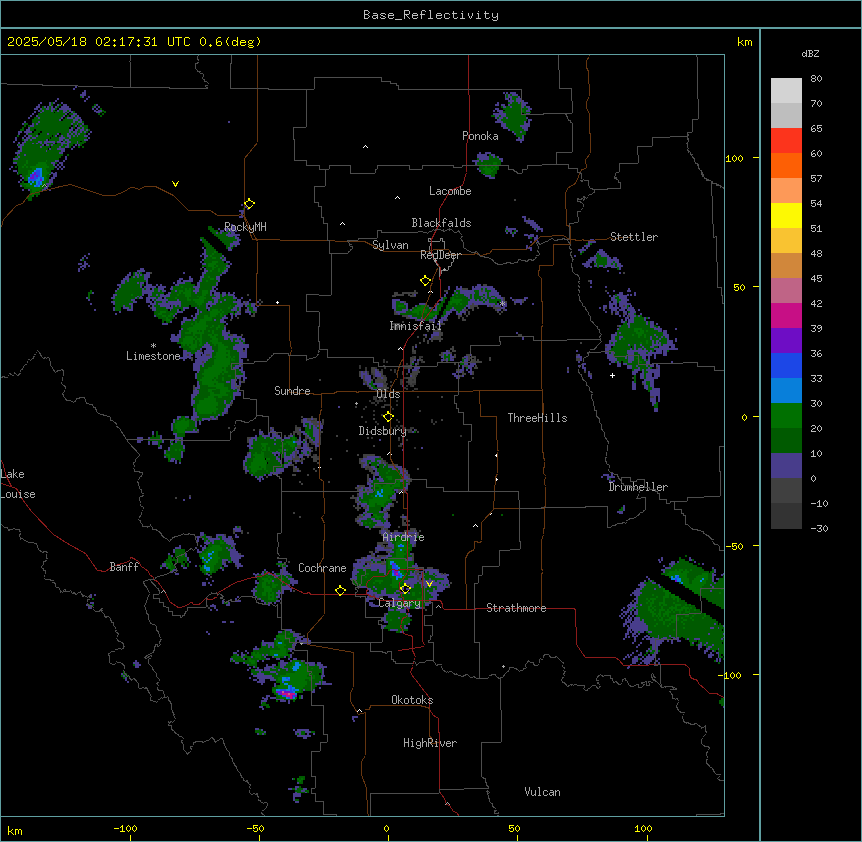The image size is (862, 842).
Task: Click the Innisfail city label
Action: 415,326
